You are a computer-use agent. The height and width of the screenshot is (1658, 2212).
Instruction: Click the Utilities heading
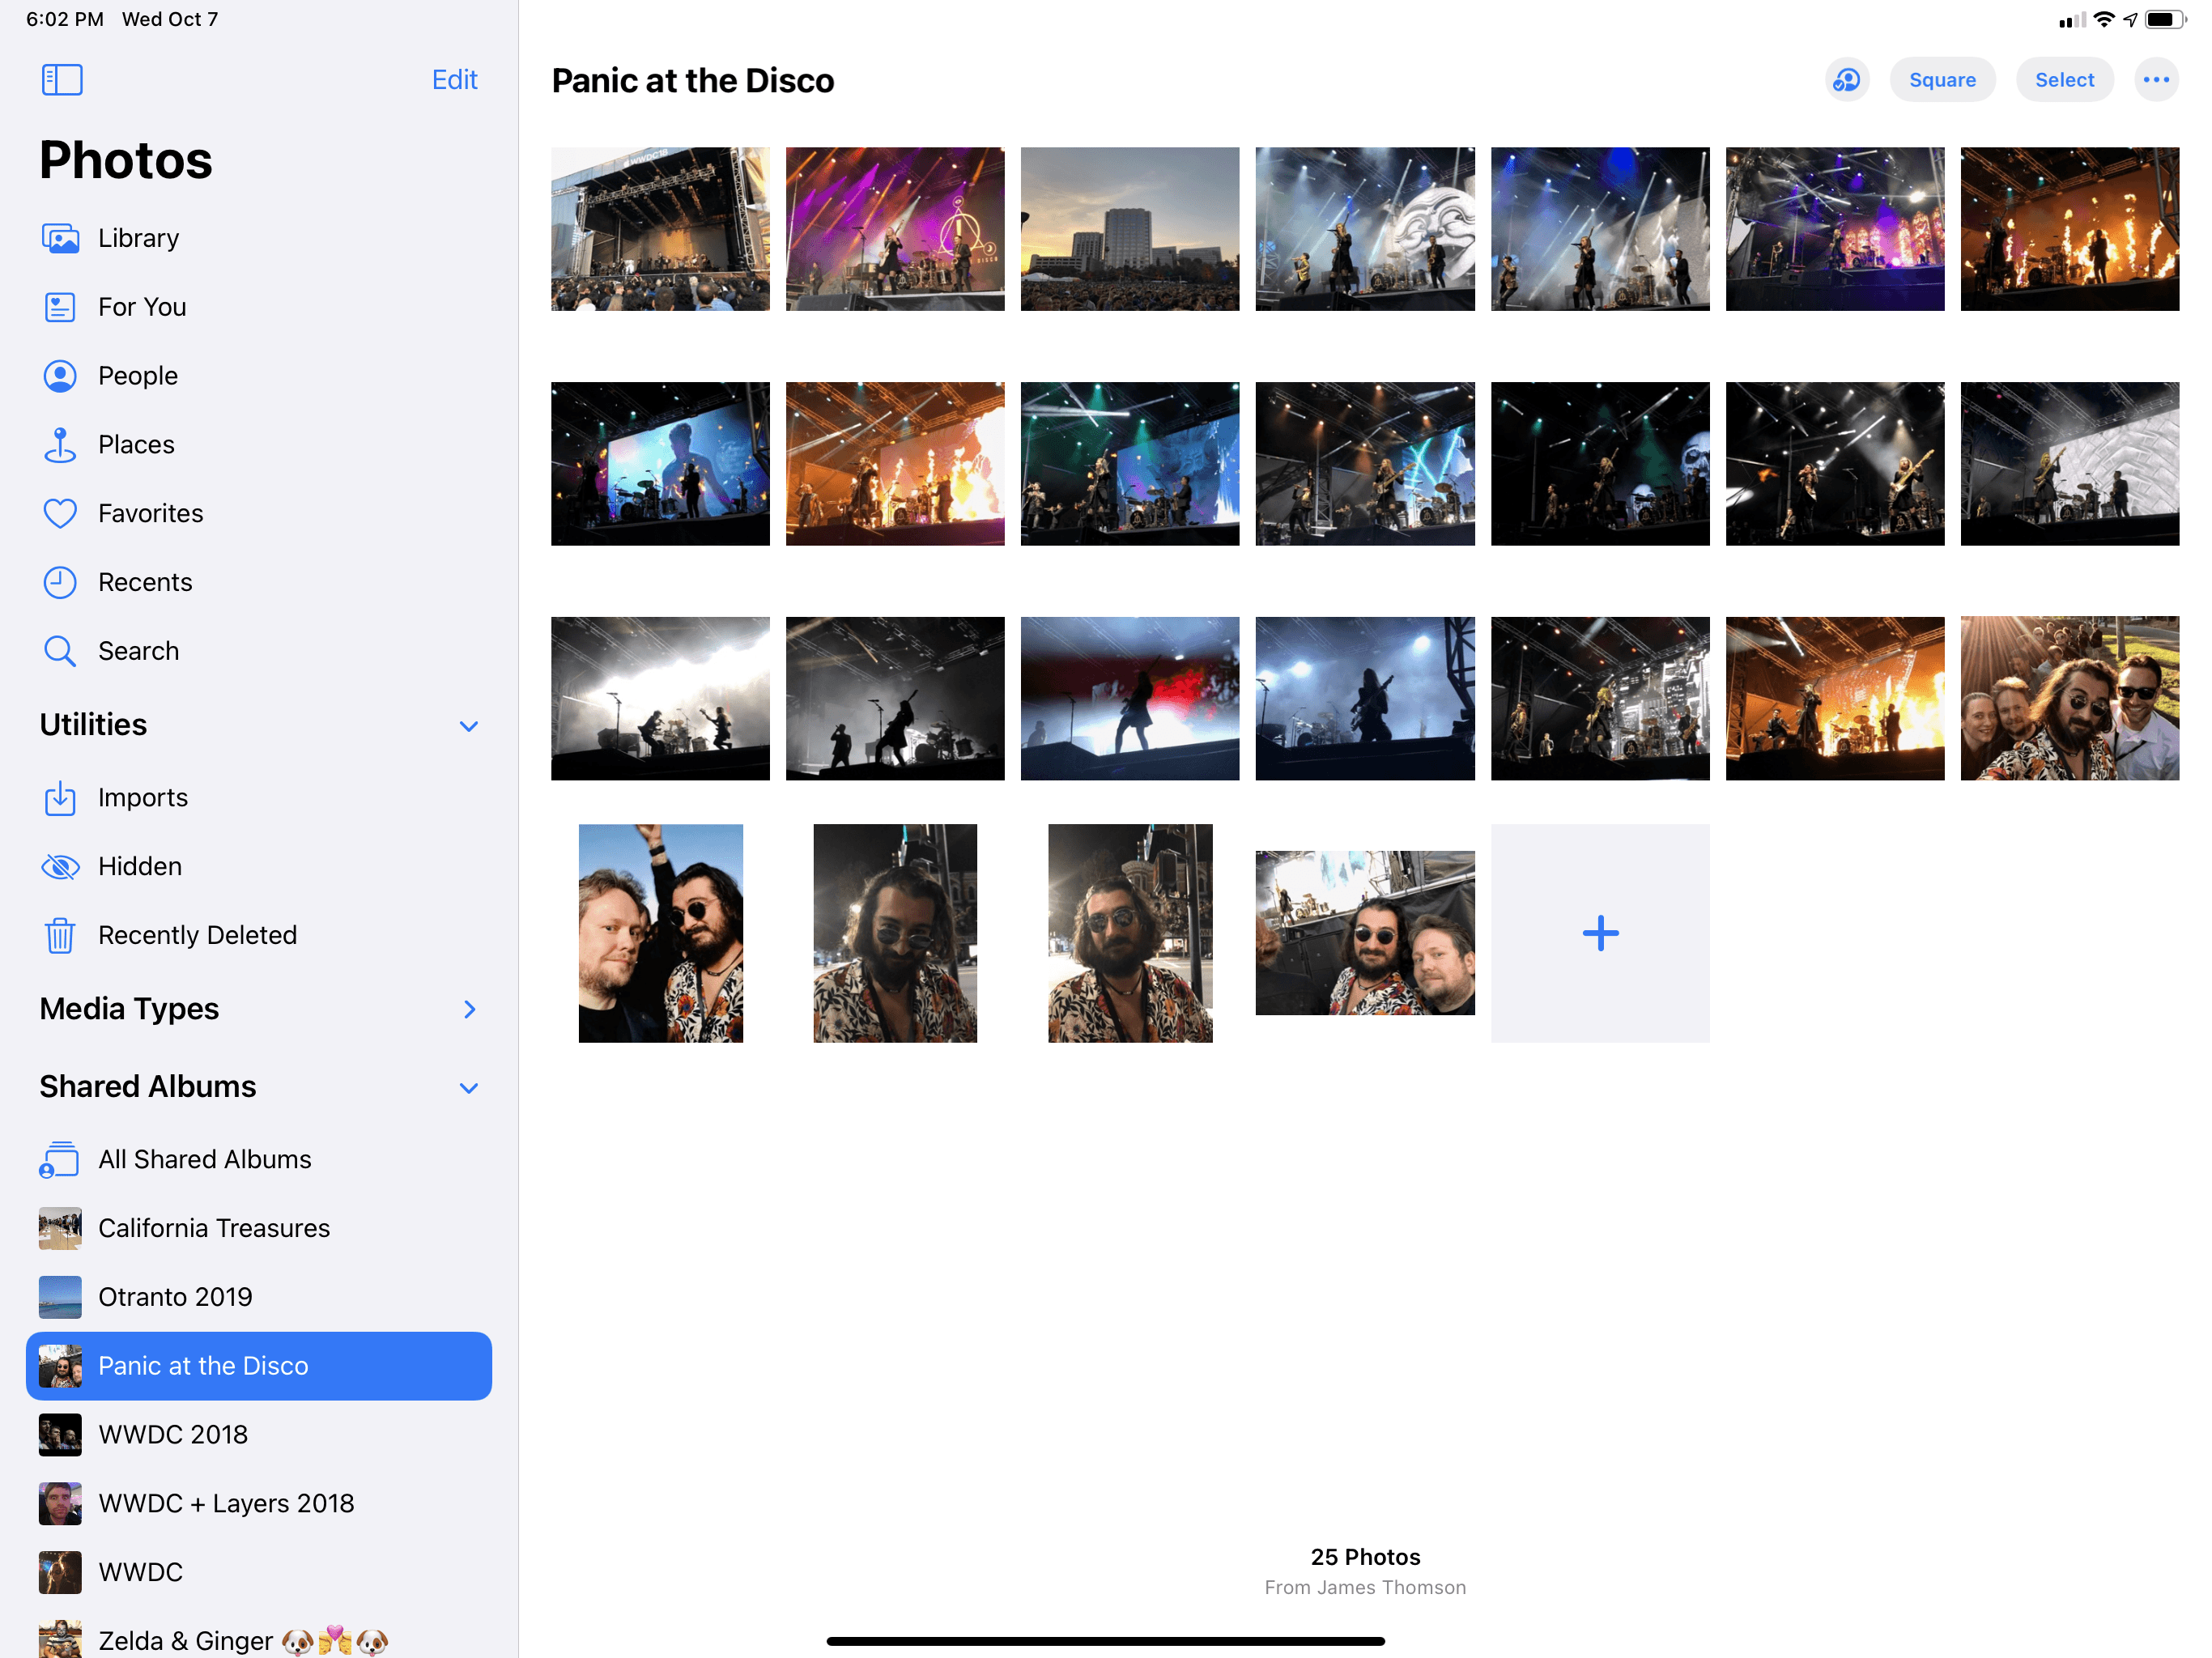[x=93, y=725]
